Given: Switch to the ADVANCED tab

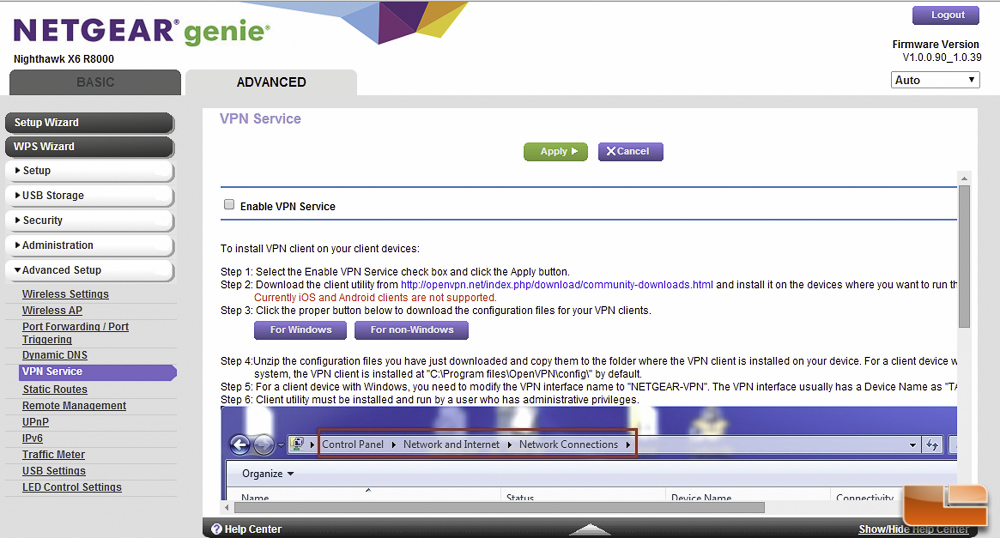Looking at the screenshot, I should (271, 82).
